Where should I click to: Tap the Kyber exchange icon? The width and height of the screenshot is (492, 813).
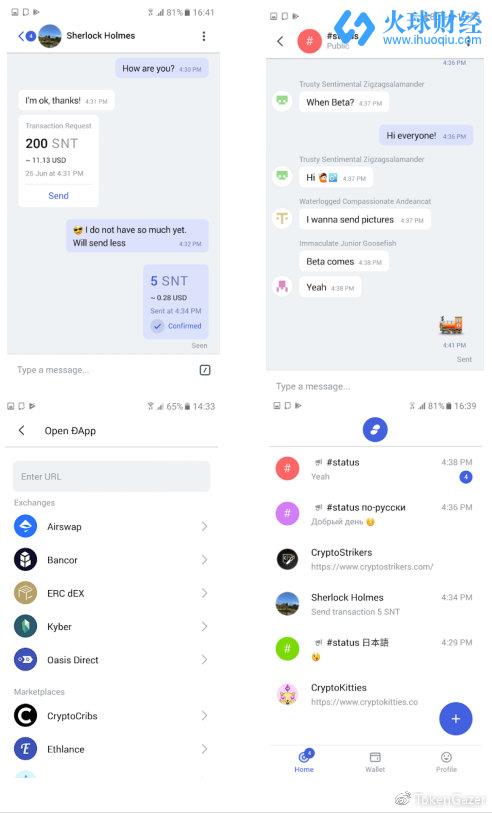[x=25, y=626]
